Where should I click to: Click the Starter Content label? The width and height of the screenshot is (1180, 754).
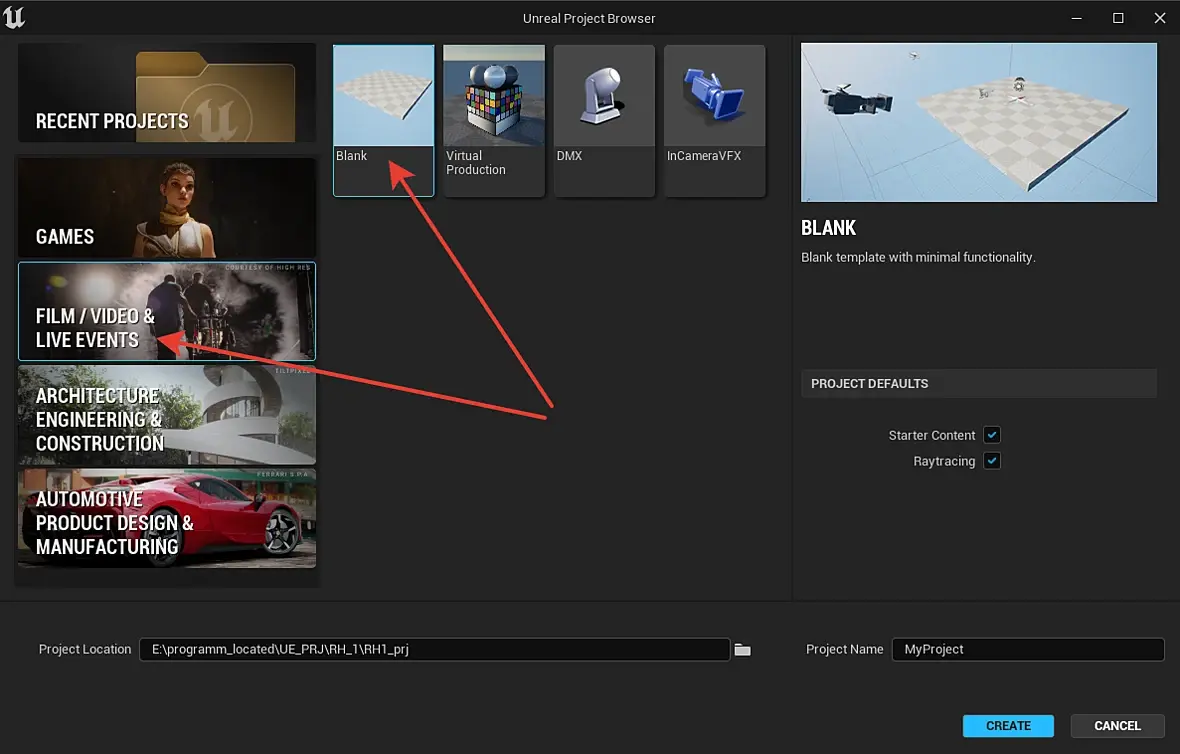pos(932,435)
